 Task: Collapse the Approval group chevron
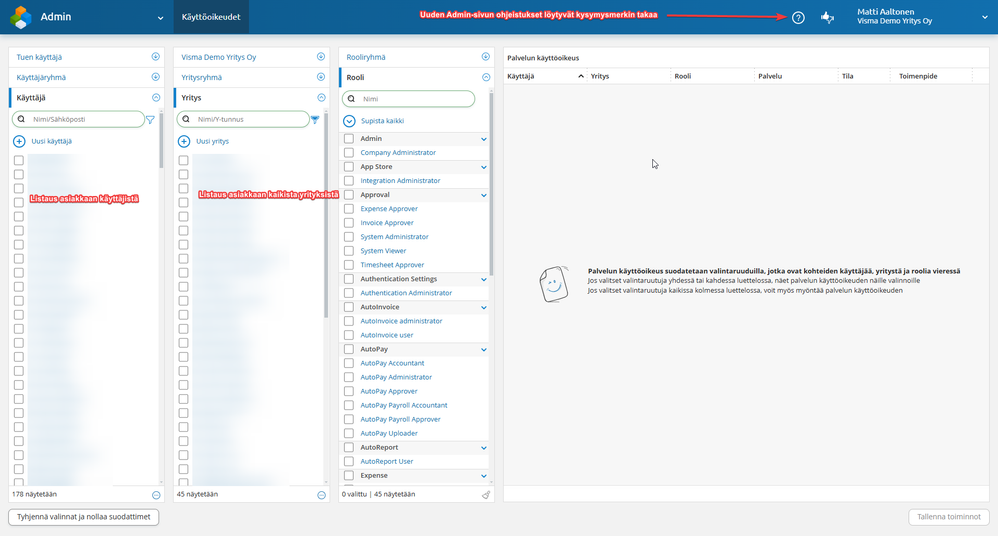click(484, 195)
